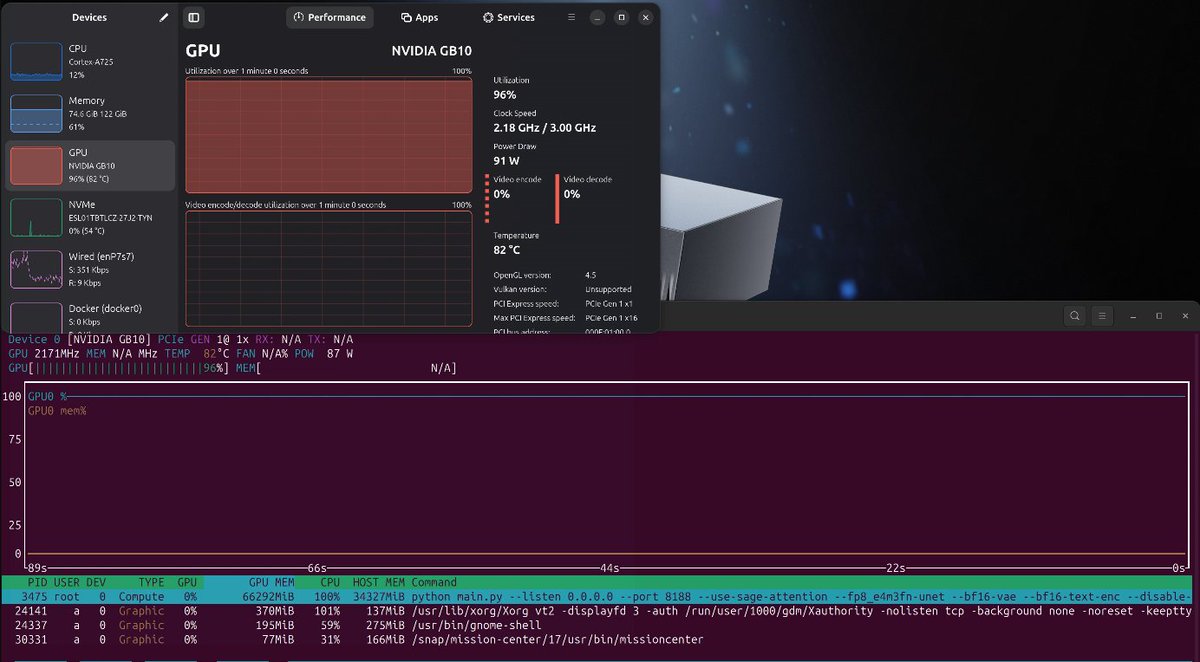Image resolution: width=1200 pixels, height=662 pixels.
Task: Open the Apps tab
Action: (420, 17)
